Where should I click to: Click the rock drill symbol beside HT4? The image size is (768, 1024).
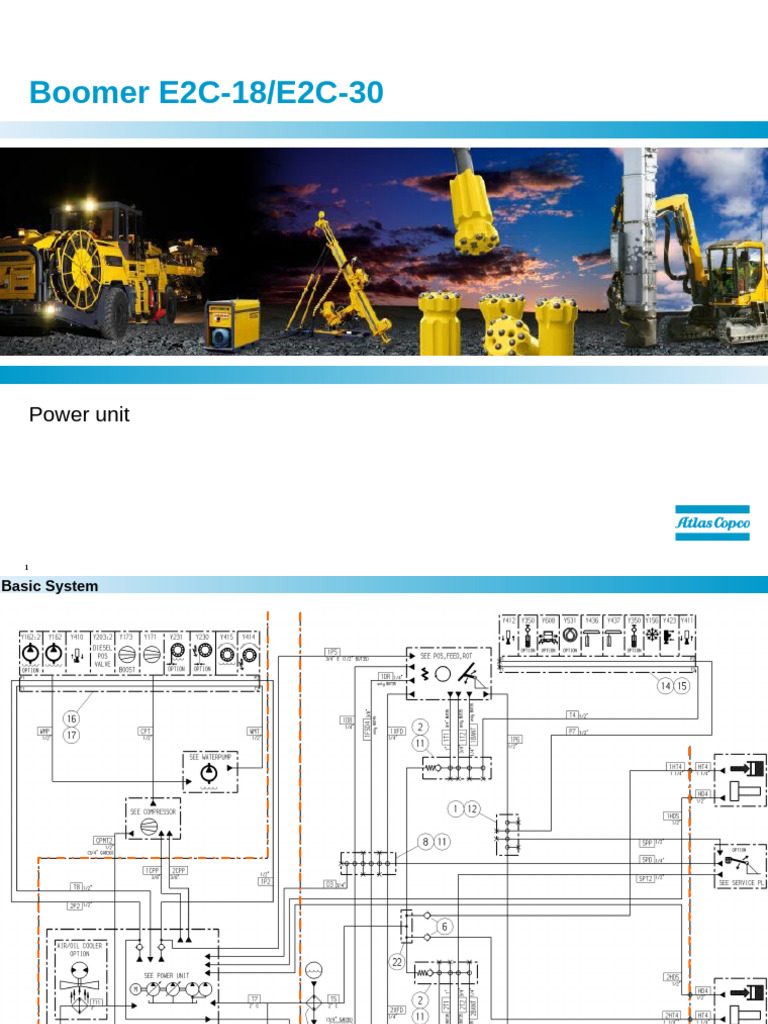pos(746,769)
